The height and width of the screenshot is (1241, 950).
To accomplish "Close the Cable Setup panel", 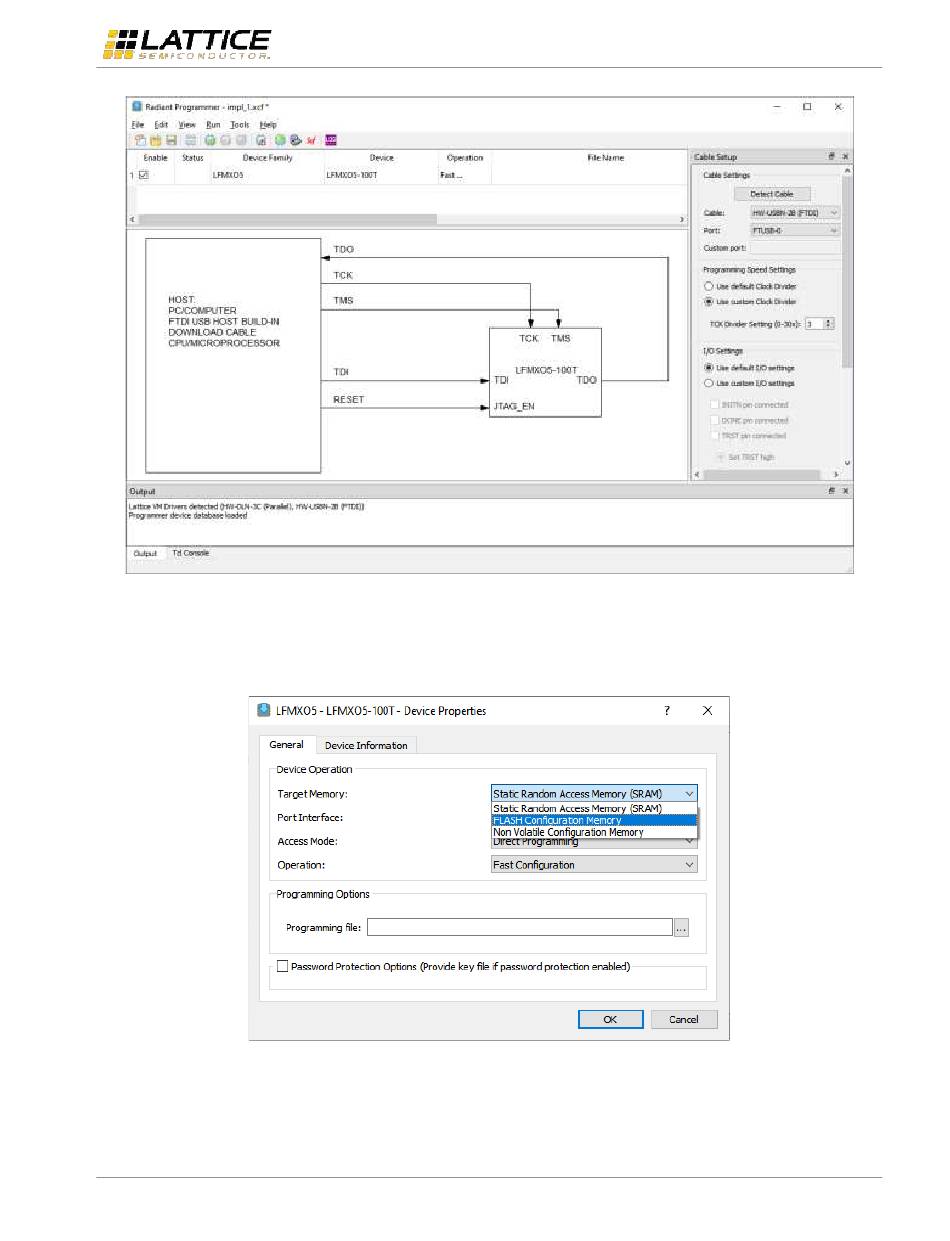I will click(845, 157).
